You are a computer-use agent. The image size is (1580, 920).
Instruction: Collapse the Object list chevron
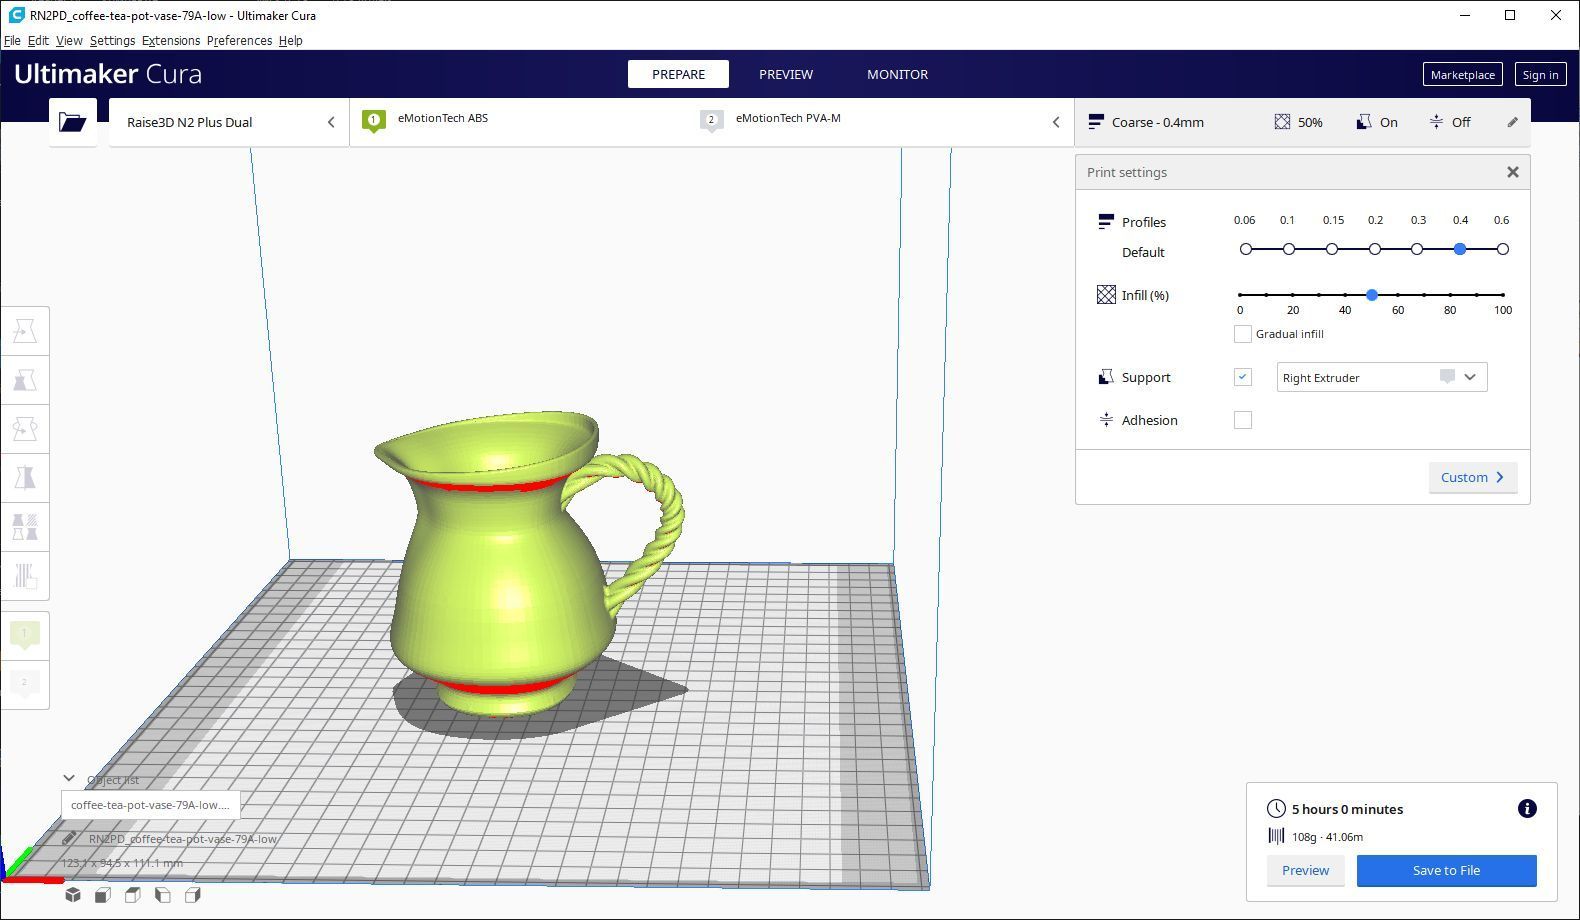tap(69, 778)
